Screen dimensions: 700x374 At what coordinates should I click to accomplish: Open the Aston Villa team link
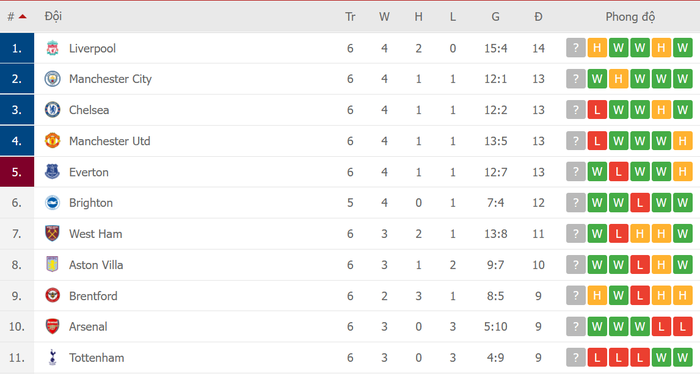pos(96,265)
